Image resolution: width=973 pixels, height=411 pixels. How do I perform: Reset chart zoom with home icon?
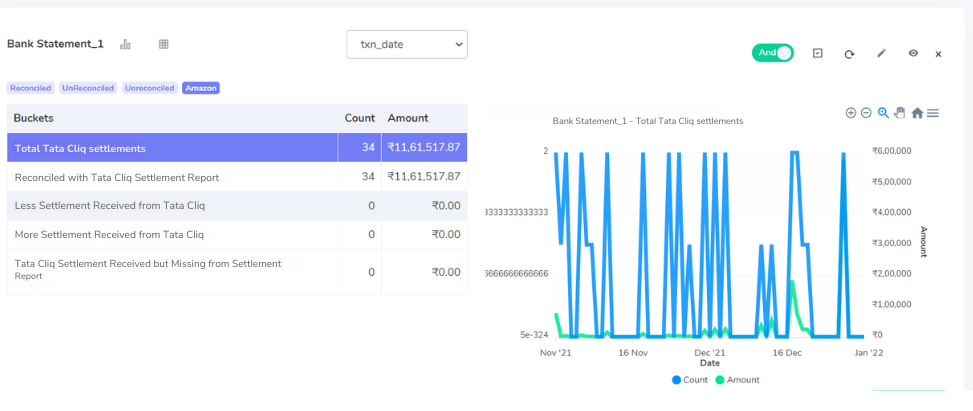point(917,113)
